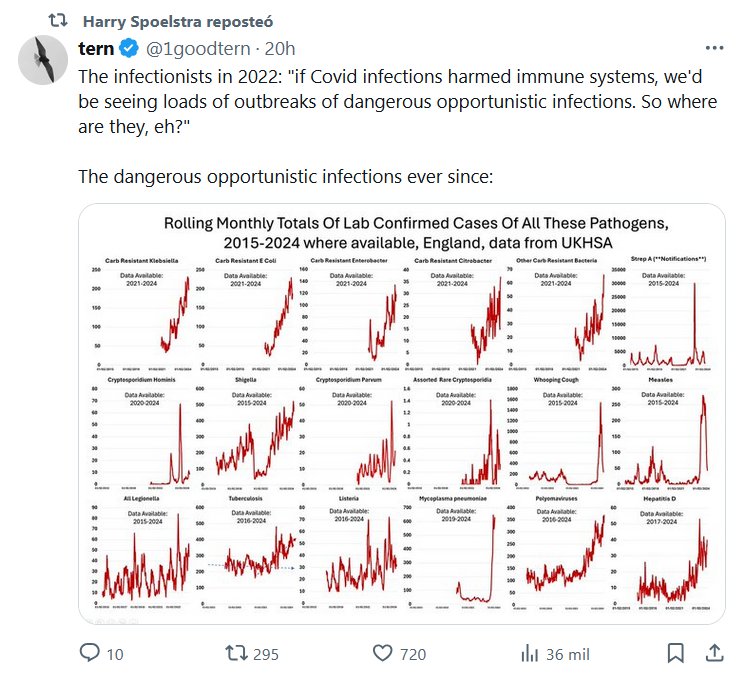Repost this tweet using retweet icon
The width and height of the screenshot is (742, 678).
(x=236, y=653)
